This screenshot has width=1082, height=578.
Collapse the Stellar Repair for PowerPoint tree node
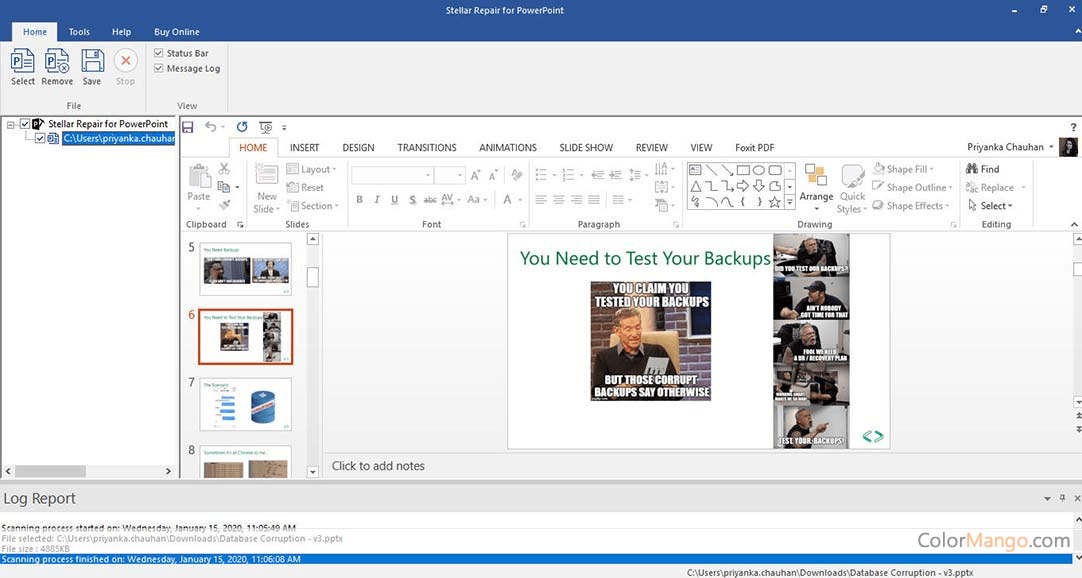[10, 124]
